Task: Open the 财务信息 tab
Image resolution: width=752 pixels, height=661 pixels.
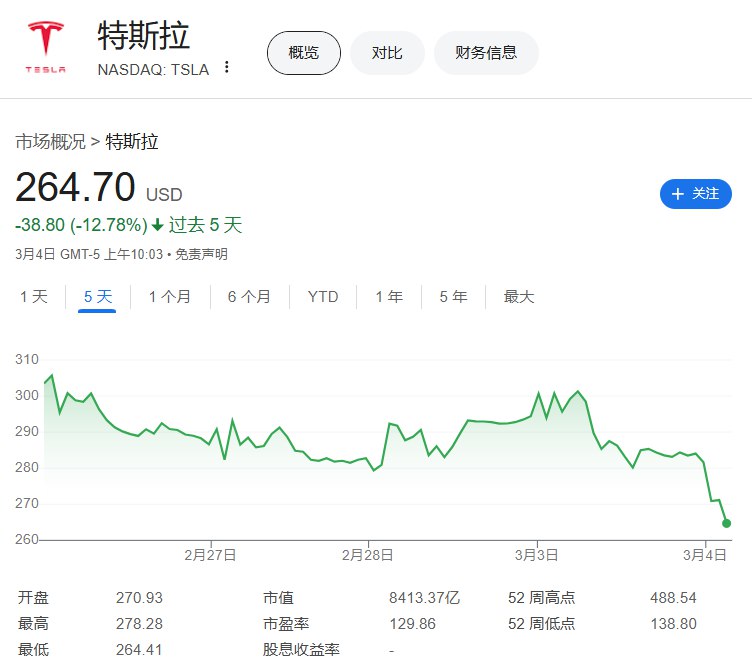Action: pyautogui.click(x=486, y=53)
